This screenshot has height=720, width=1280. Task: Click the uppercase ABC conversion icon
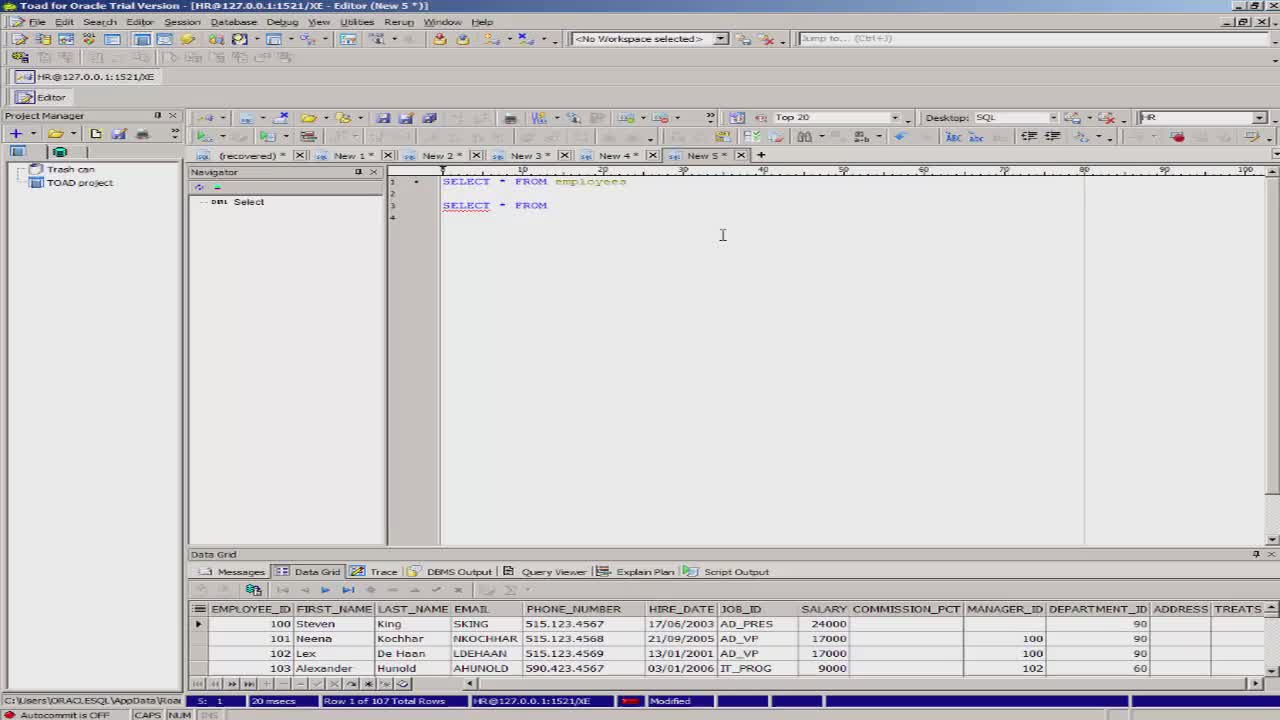coord(953,136)
